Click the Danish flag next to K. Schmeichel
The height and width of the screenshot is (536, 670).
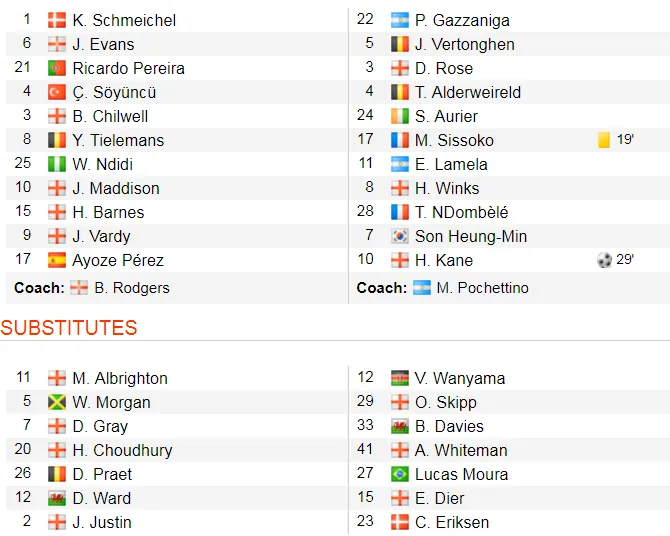click(x=57, y=20)
